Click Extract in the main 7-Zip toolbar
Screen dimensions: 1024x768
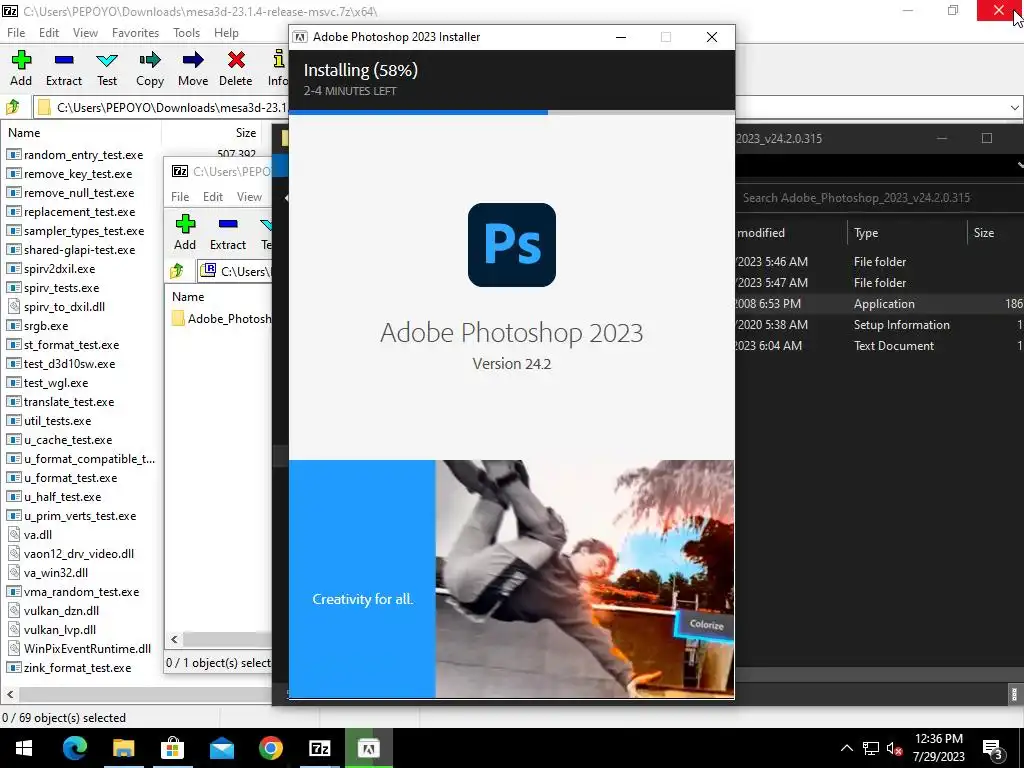64,69
